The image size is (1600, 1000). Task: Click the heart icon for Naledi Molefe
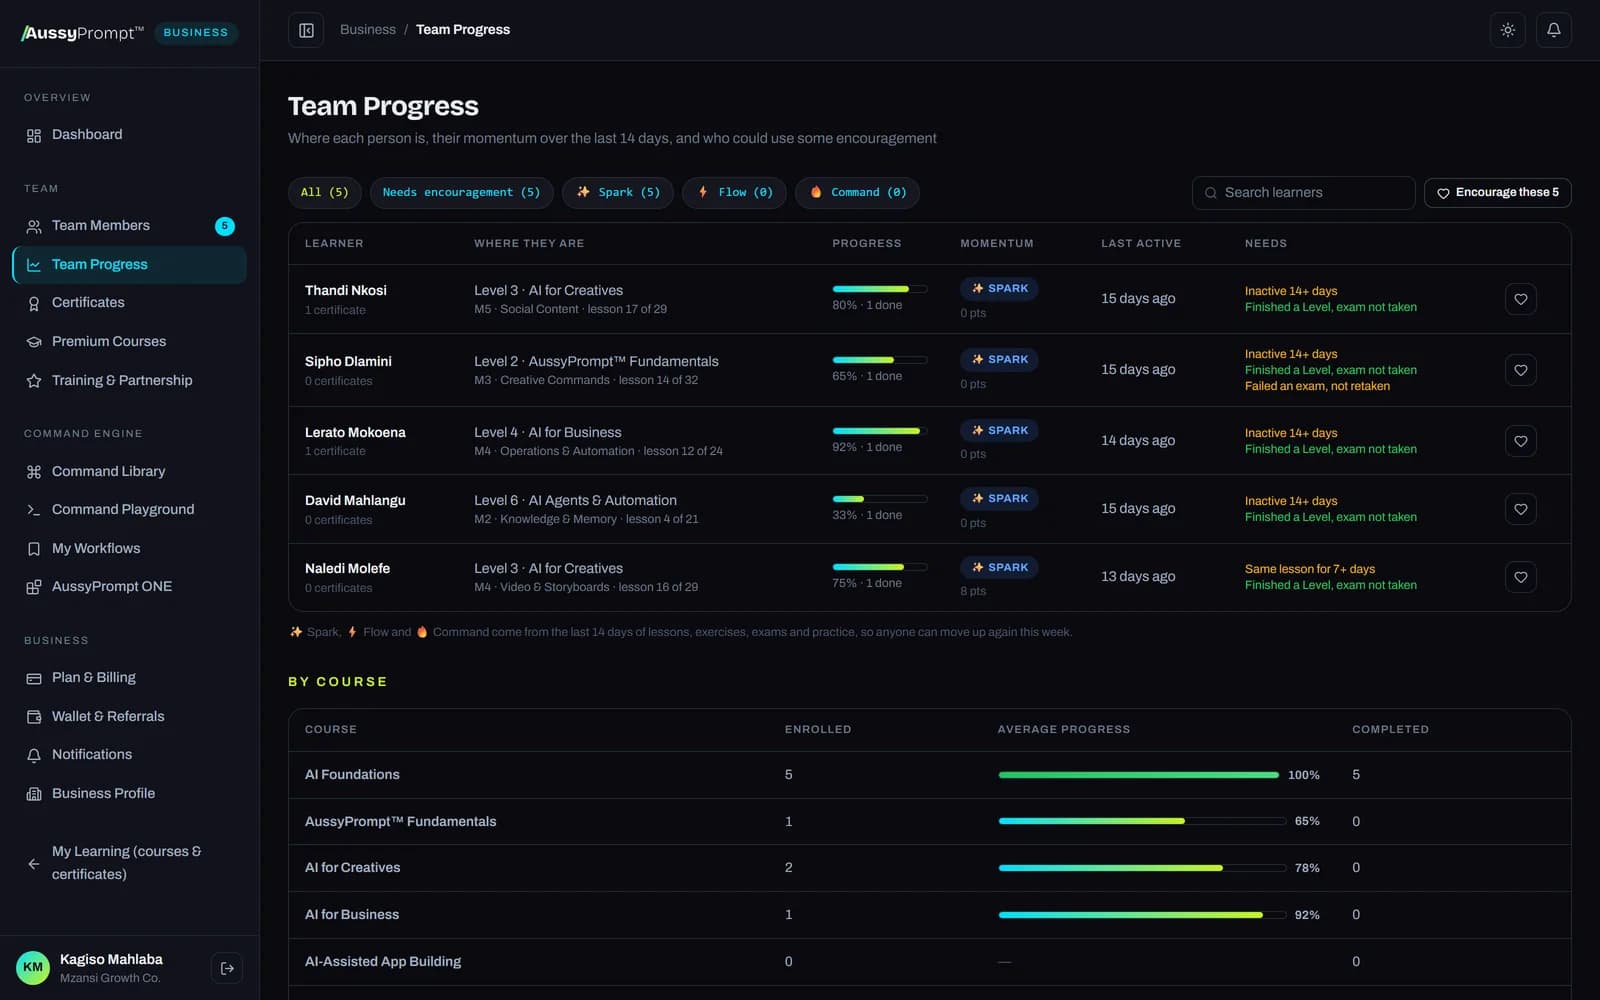coord(1520,577)
